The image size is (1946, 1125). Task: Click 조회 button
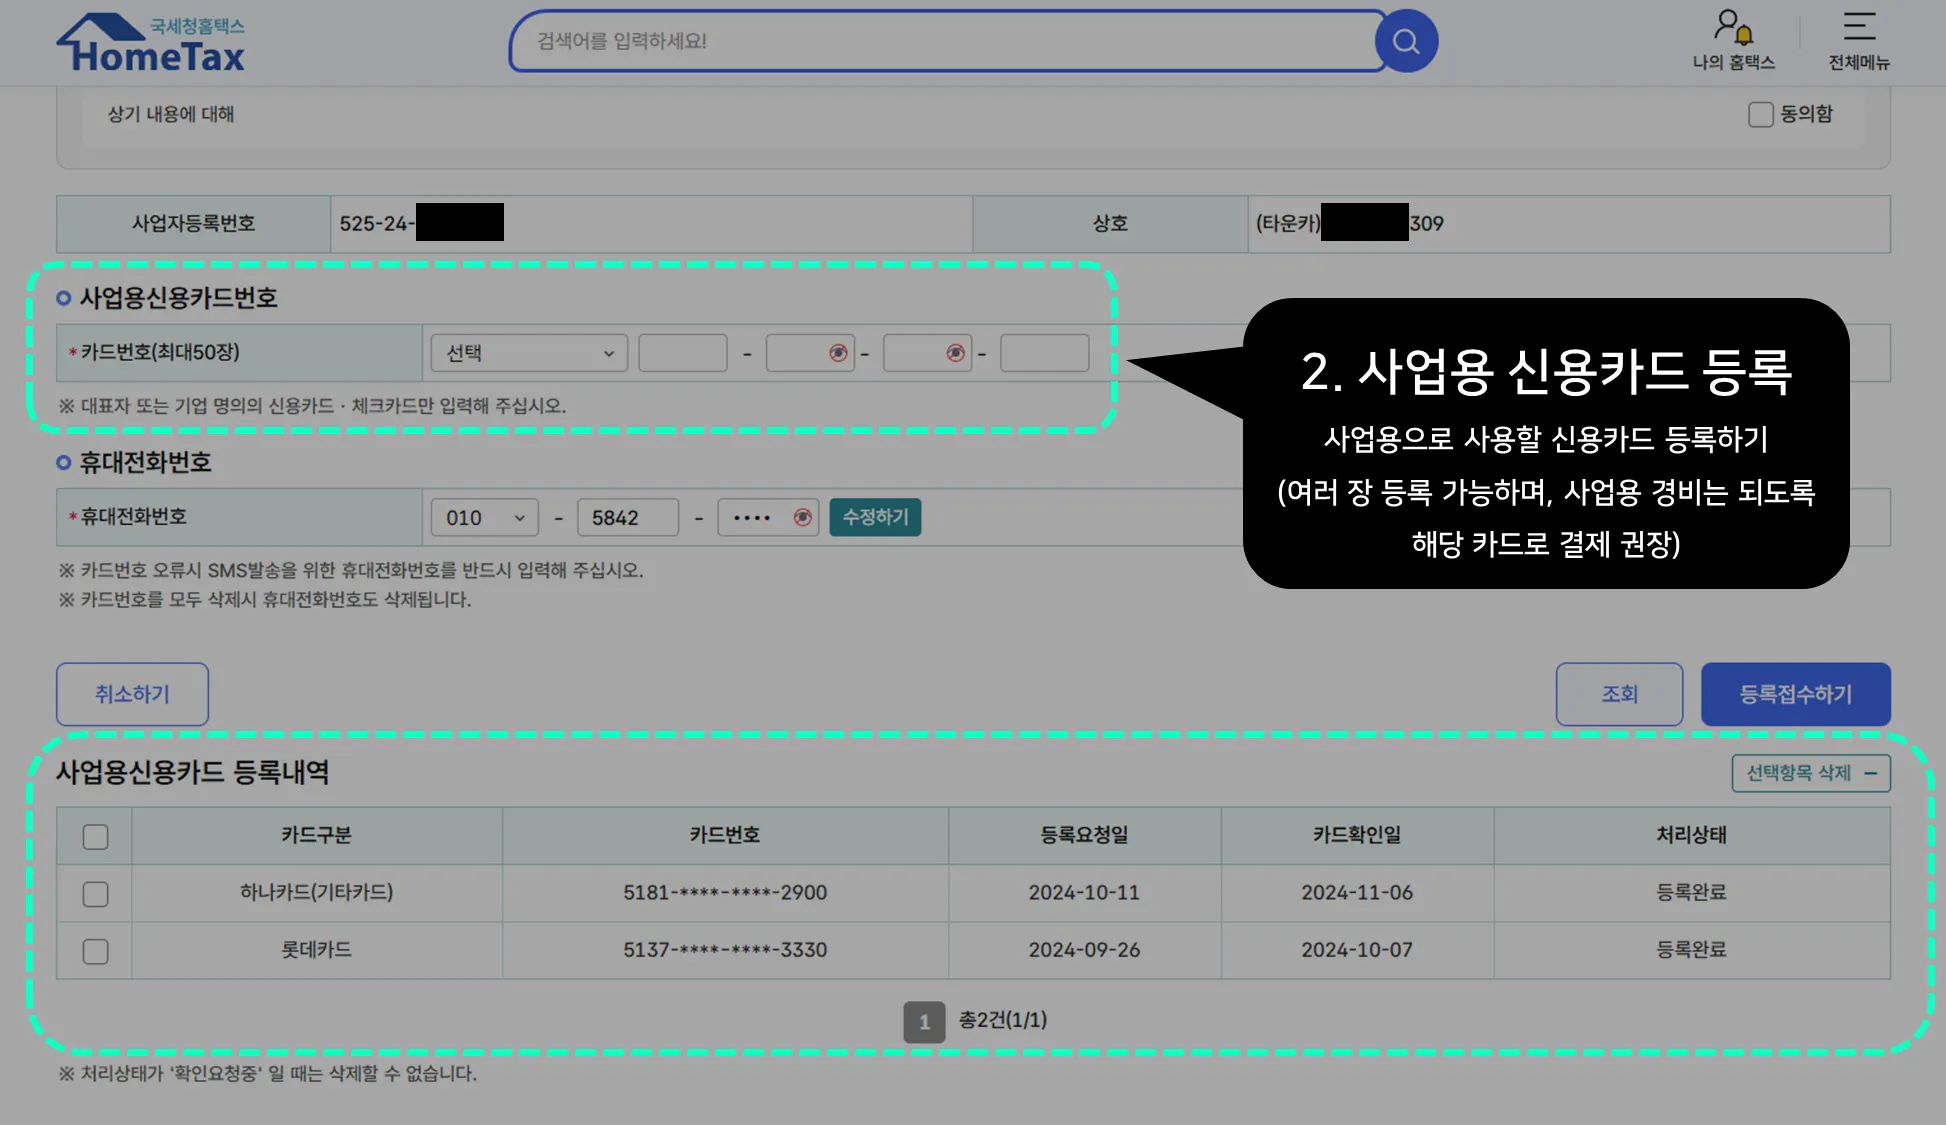[1619, 694]
